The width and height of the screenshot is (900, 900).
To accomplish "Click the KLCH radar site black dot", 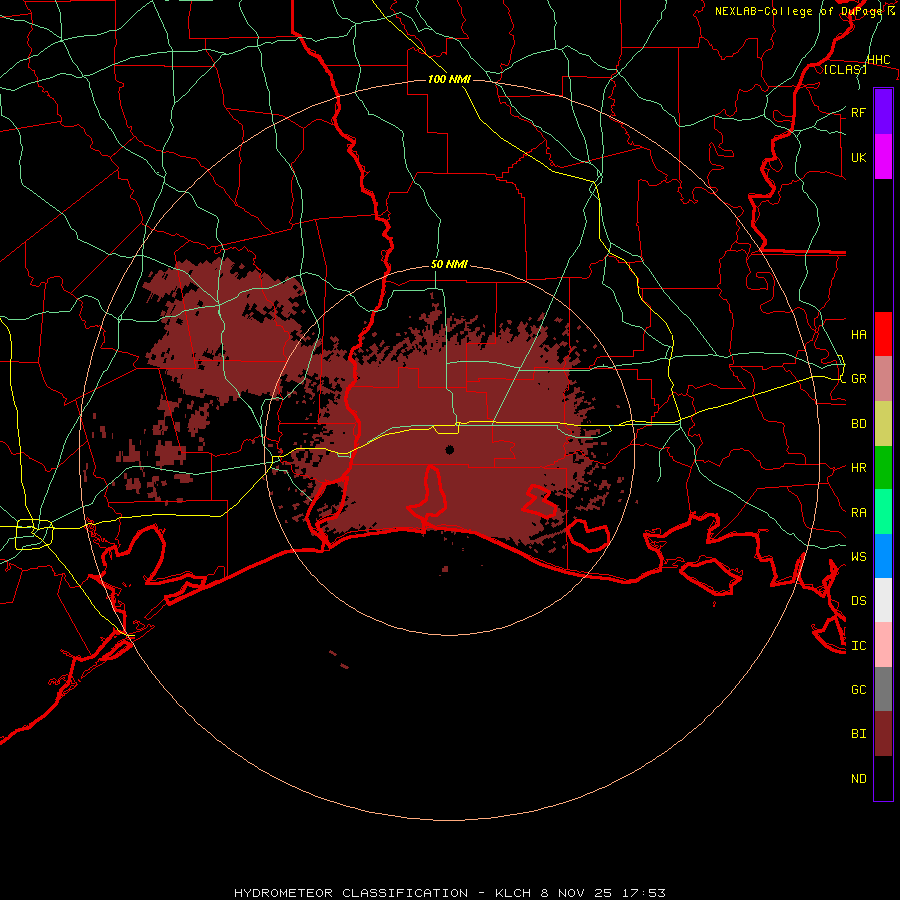I will [449, 450].
